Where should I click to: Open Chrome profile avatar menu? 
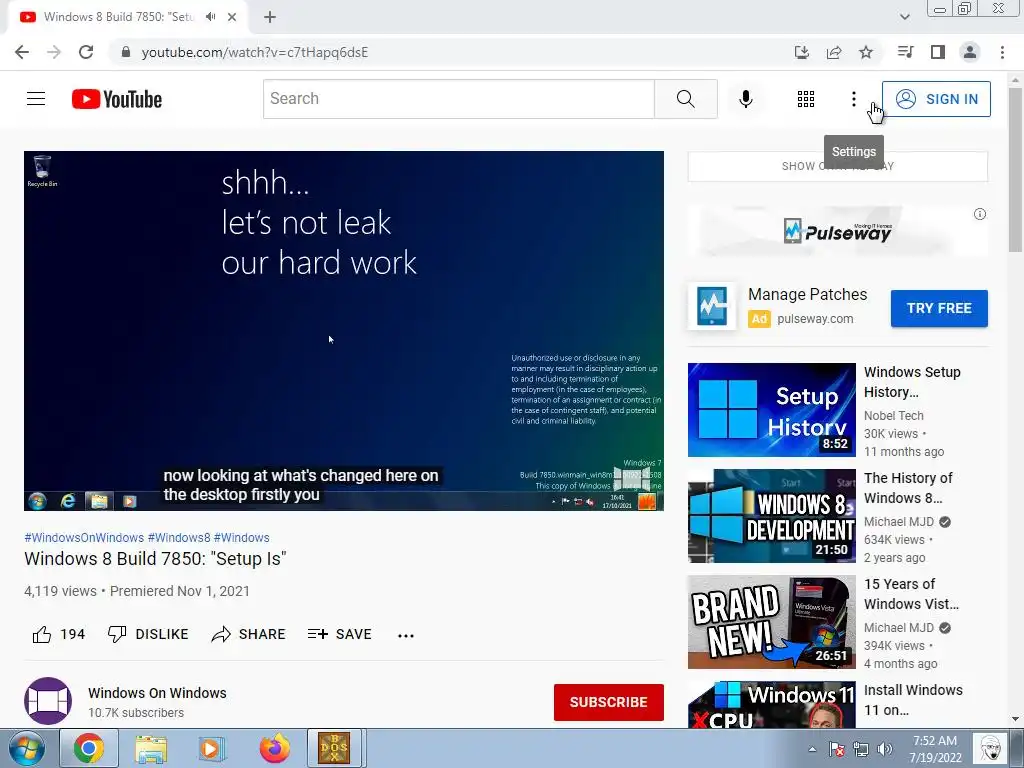tap(970, 52)
